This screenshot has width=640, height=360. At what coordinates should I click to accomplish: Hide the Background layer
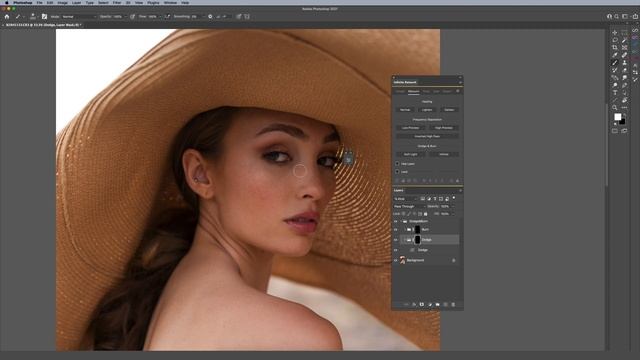(x=396, y=260)
